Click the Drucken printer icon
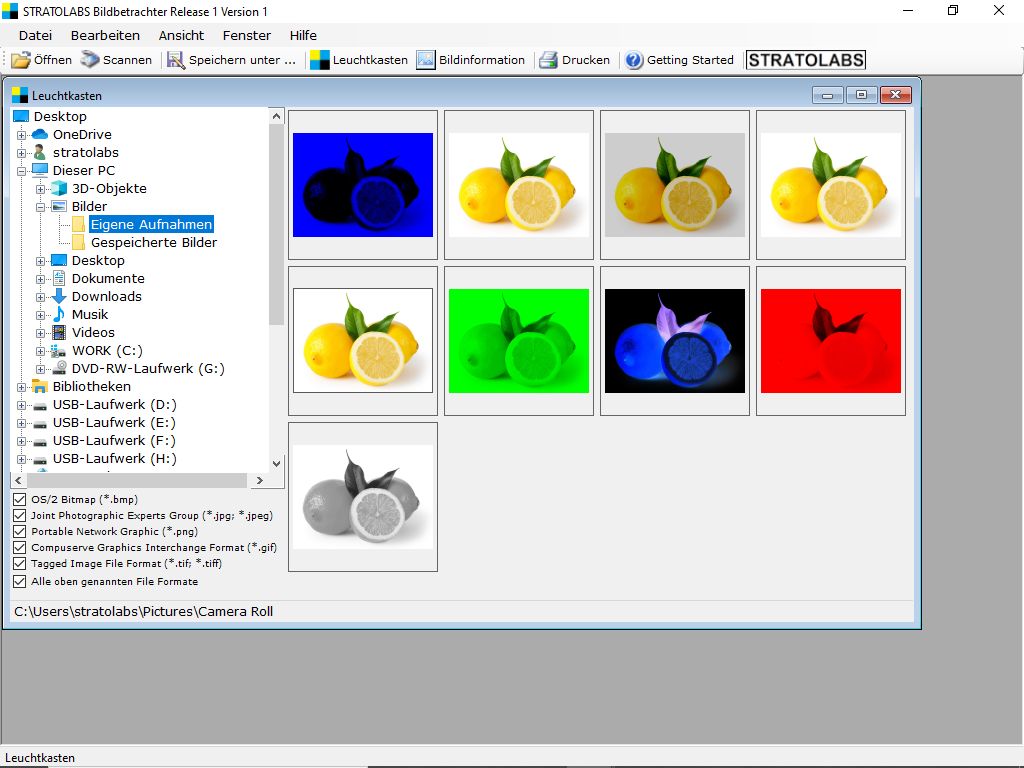The image size is (1024, 768). [549, 60]
